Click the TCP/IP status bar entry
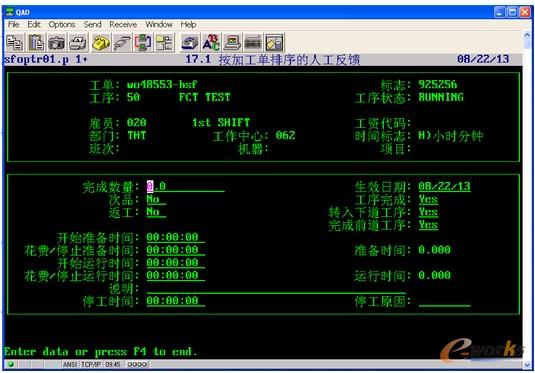Viewport: 535px width, 373px height. [91, 364]
